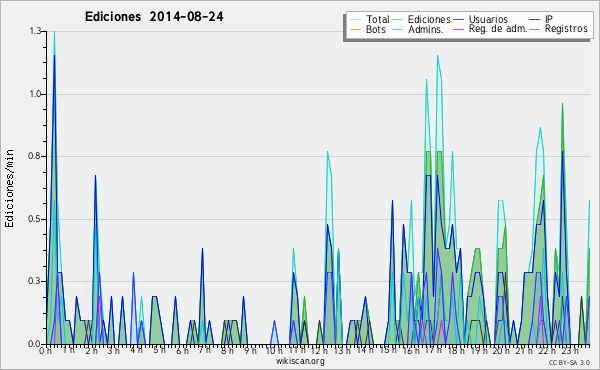The height and width of the screenshot is (370, 600).
Task: Click the Bots legend orange line
Action: coord(355,29)
